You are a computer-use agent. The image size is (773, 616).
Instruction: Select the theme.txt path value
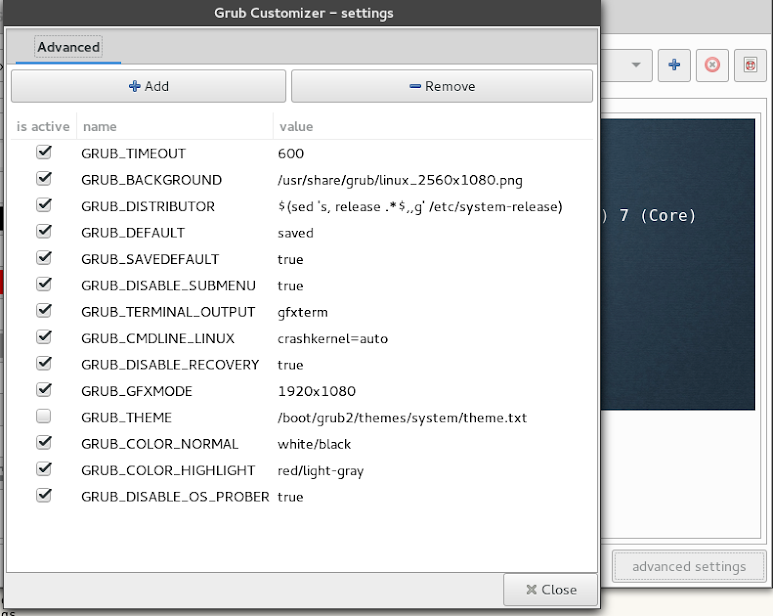pyautogui.click(x=402, y=418)
